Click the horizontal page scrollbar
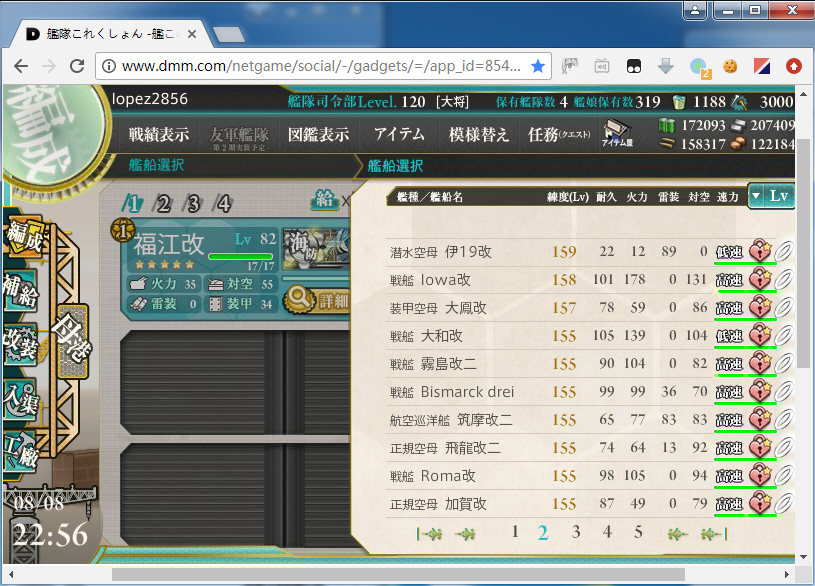Viewport: 815px width, 586px height. [x=398, y=574]
